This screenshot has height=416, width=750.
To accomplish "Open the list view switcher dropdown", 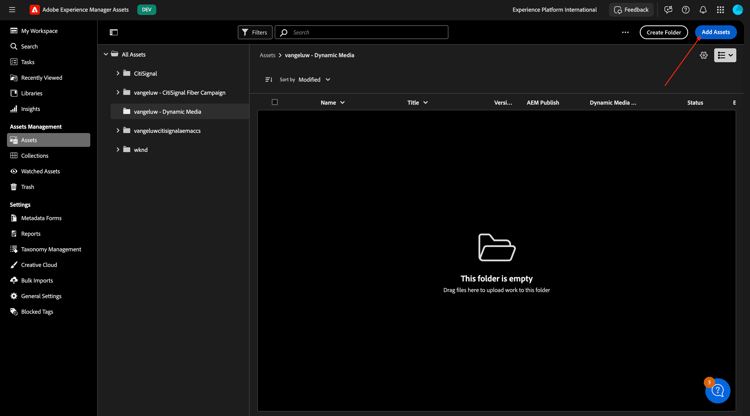I will pyautogui.click(x=725, y=55).
